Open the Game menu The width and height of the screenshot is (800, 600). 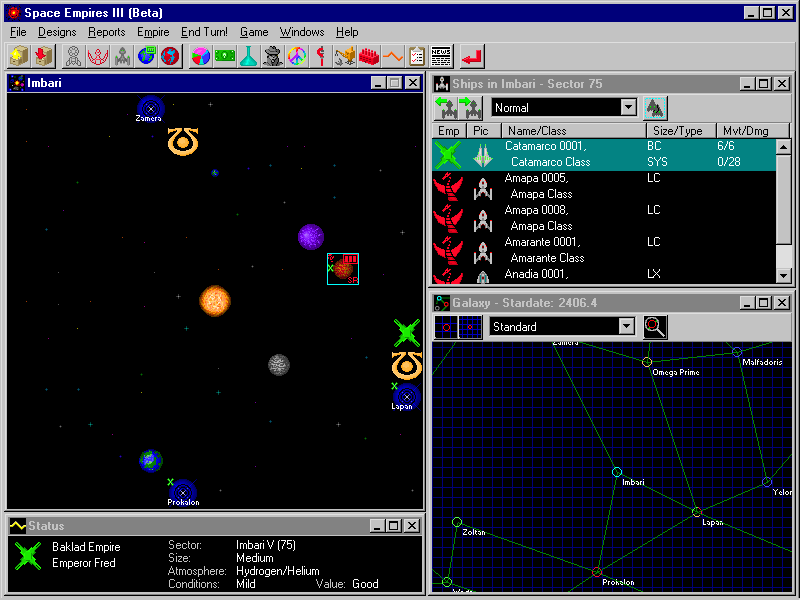254,32
